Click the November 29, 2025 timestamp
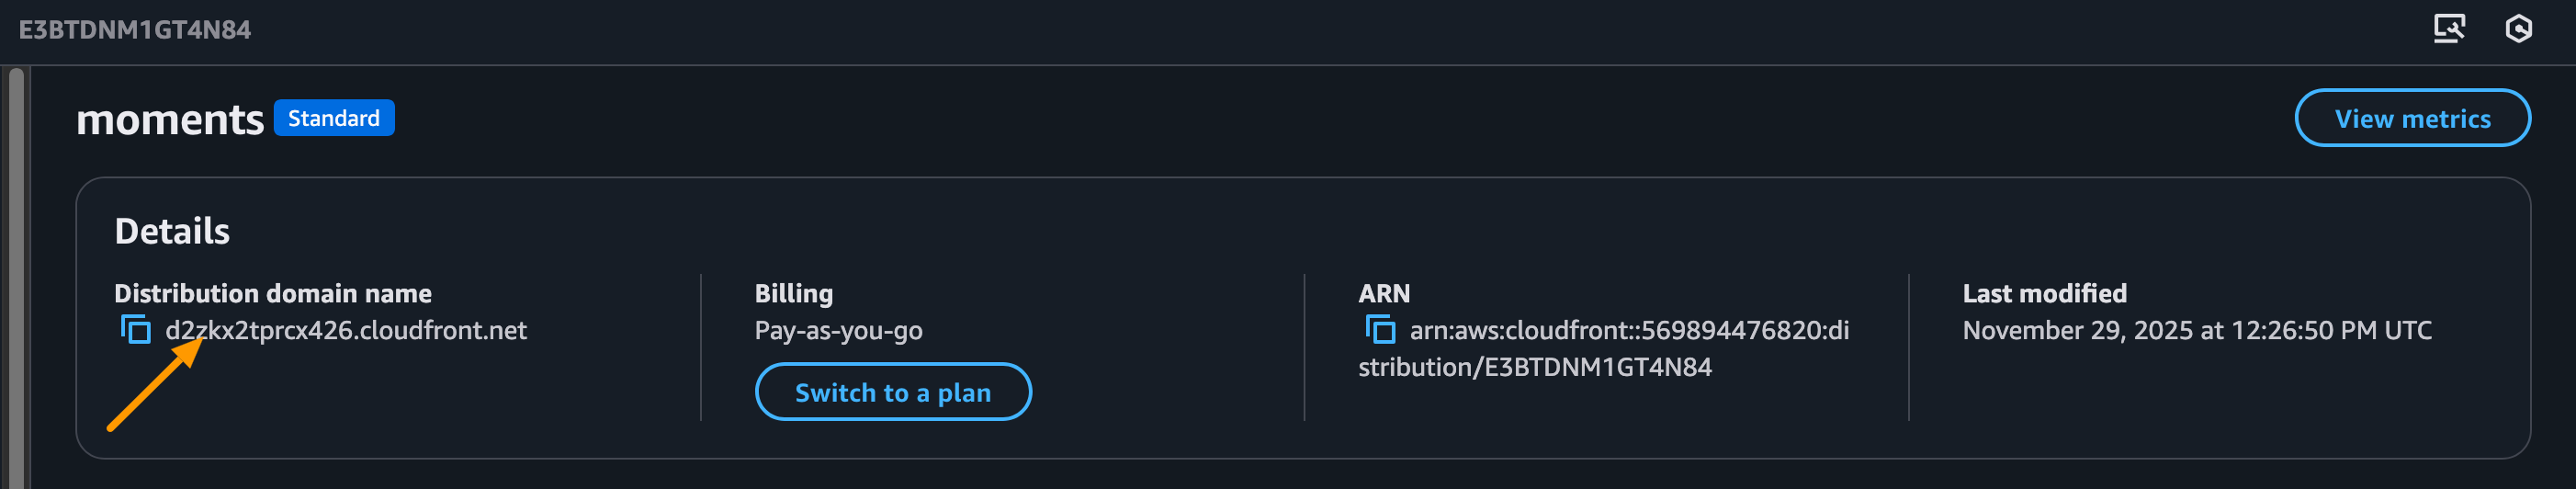 (x=2196, y=330)
